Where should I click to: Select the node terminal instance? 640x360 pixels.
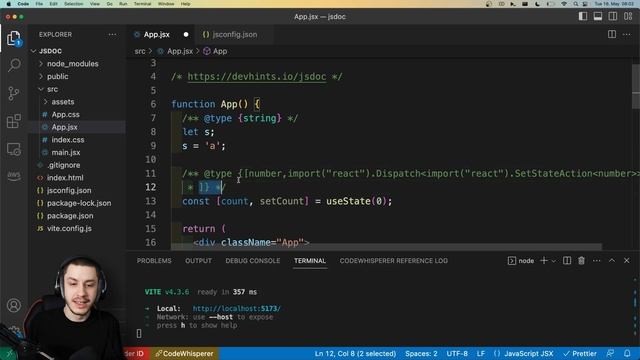(x=521, y=260)
